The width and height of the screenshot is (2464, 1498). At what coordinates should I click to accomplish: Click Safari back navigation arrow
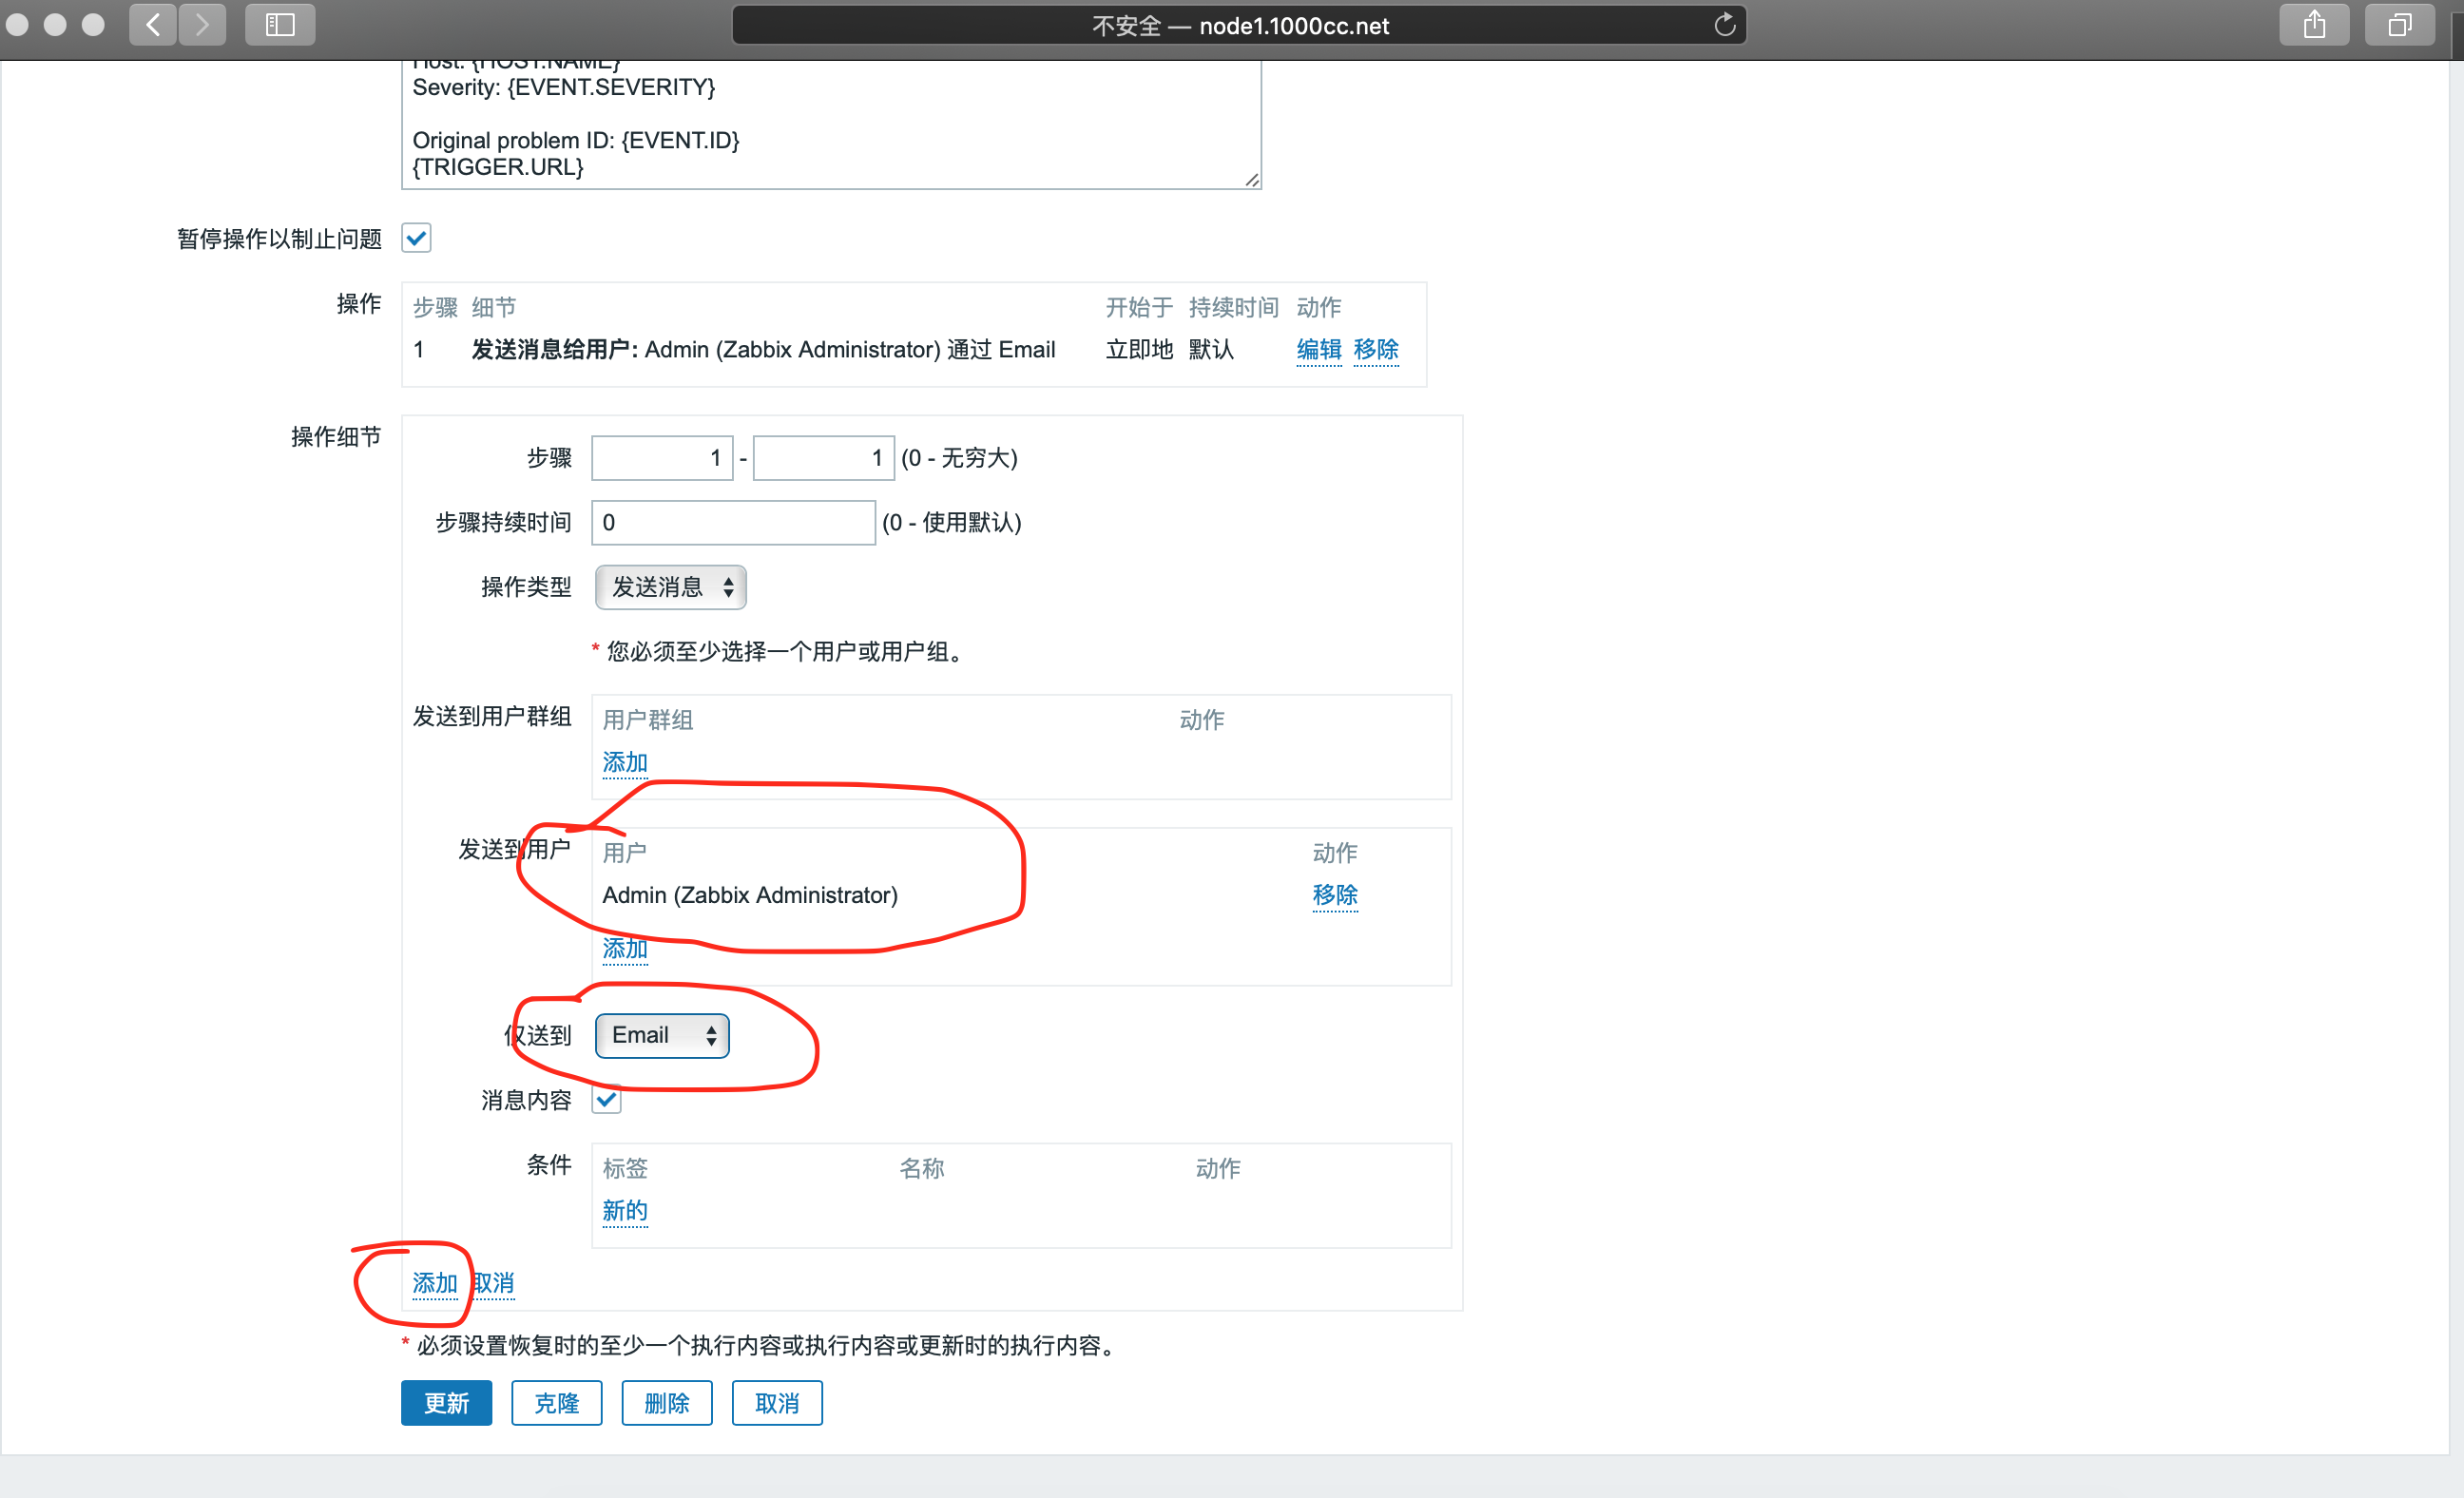[x=153, y=24]
